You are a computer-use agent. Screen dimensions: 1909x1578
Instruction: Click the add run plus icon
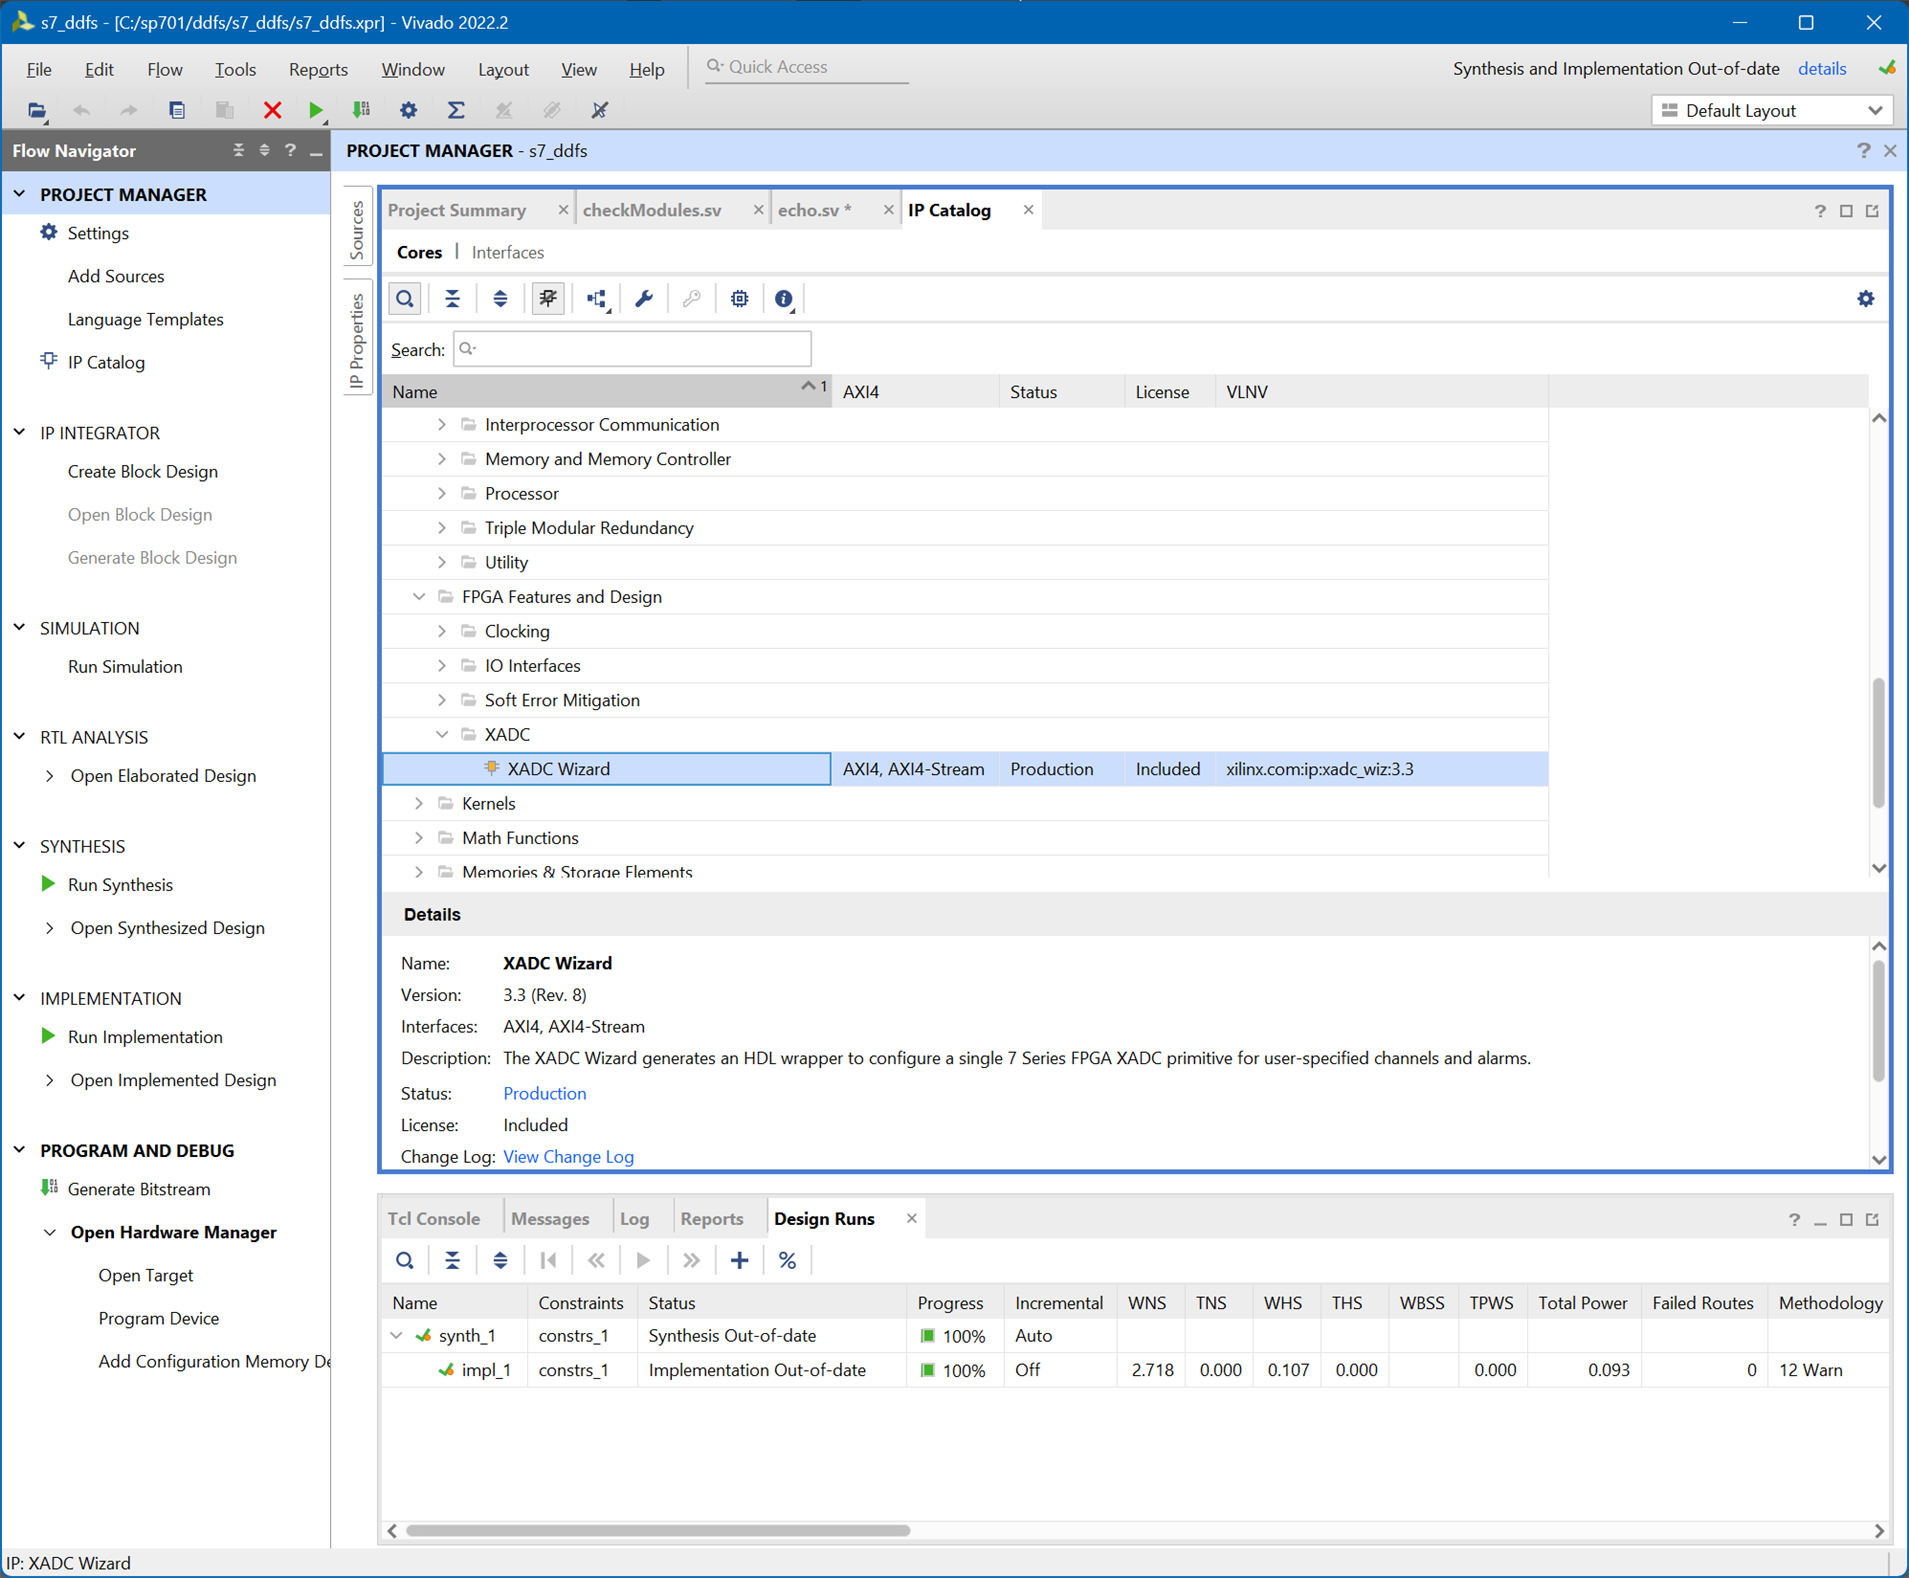tap(739, 1260)
